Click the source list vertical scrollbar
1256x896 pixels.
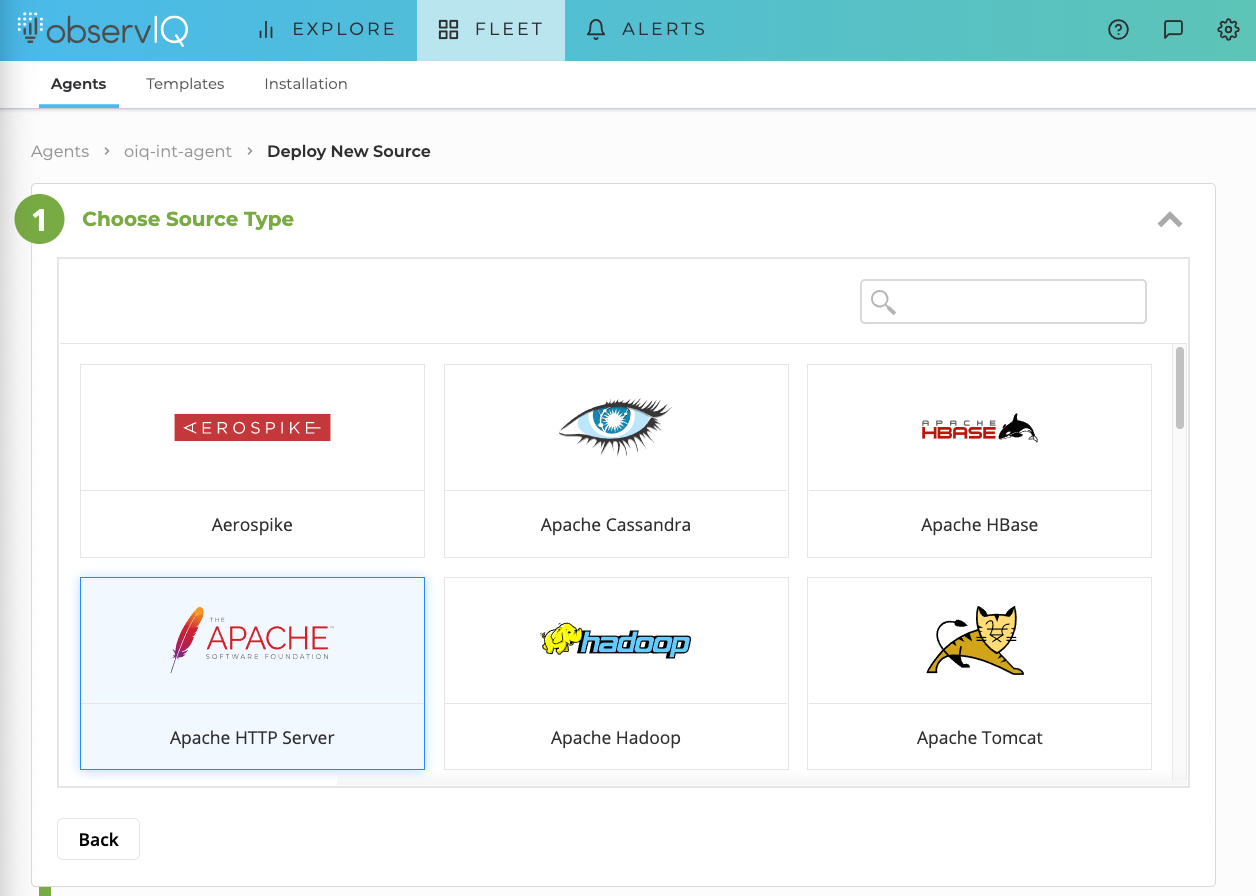pos(1180,388)
